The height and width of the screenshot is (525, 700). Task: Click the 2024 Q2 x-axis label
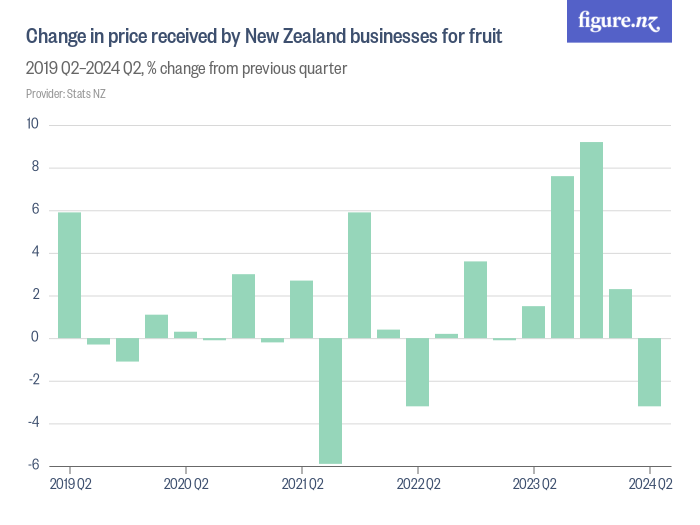coord(649,485)
